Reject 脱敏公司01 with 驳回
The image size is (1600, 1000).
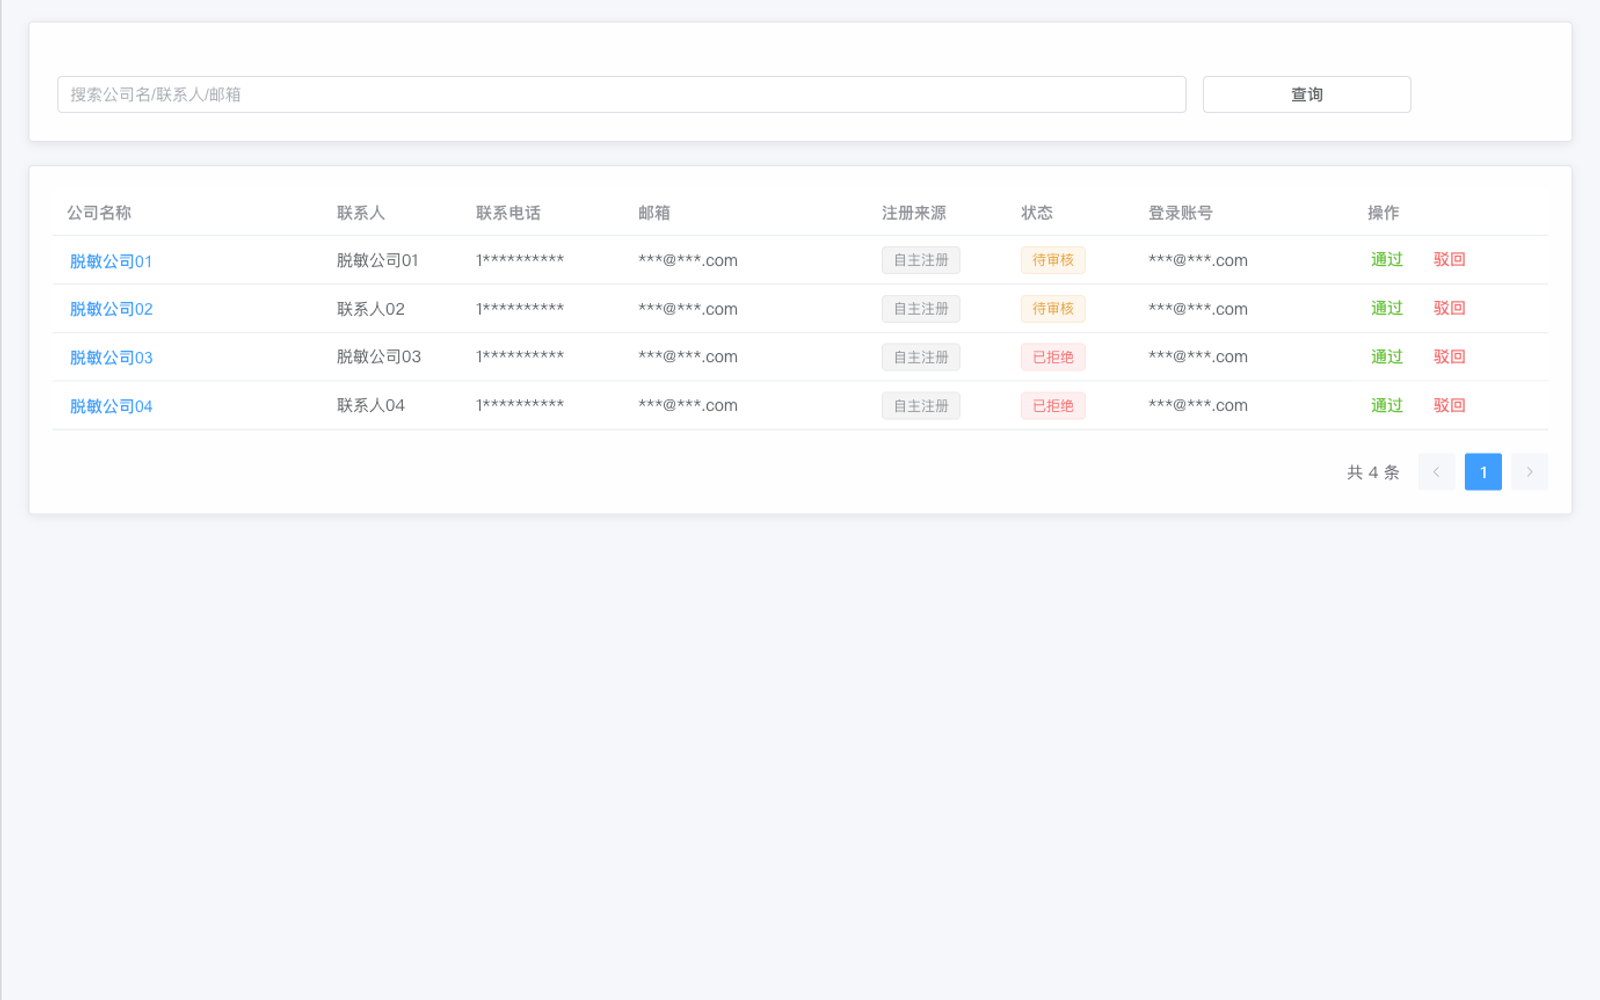(x=1449, y=260)
